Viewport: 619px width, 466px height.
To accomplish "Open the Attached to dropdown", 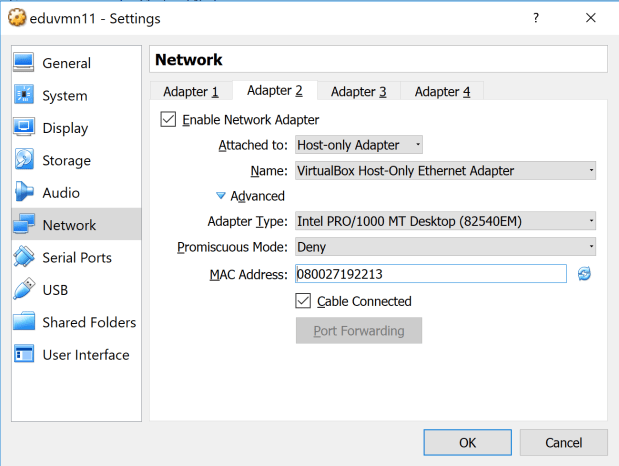I will pyautogui.click(x=359, y=145).
